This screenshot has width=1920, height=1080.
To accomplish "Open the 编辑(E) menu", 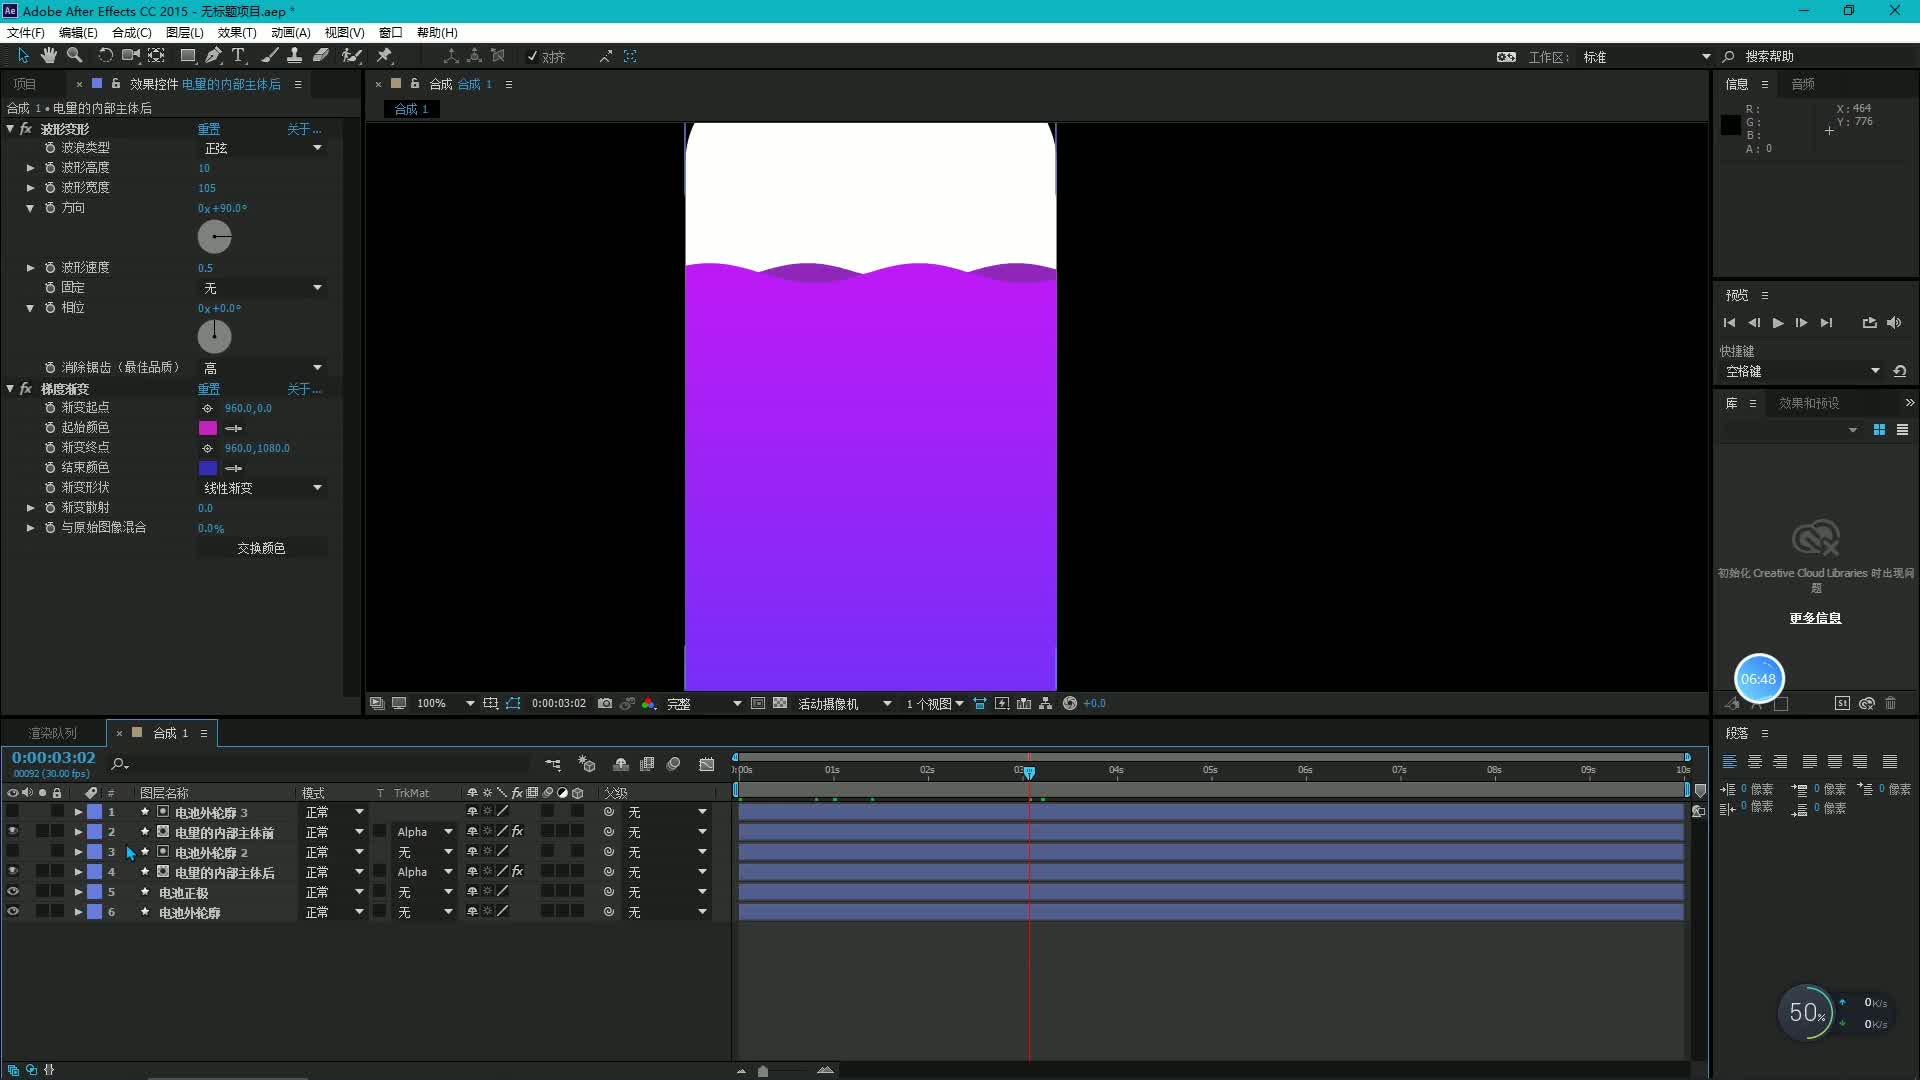I will pos(78,33).
